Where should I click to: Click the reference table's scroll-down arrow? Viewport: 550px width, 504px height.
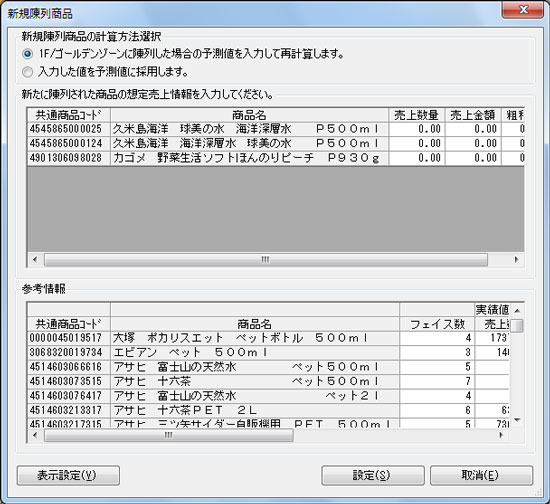coord(517,419)
